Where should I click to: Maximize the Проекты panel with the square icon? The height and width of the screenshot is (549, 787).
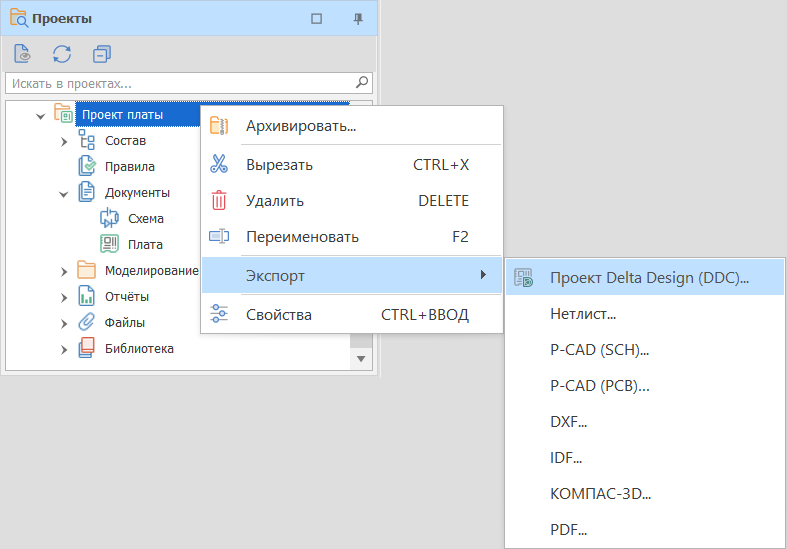(x=316, y=19)
